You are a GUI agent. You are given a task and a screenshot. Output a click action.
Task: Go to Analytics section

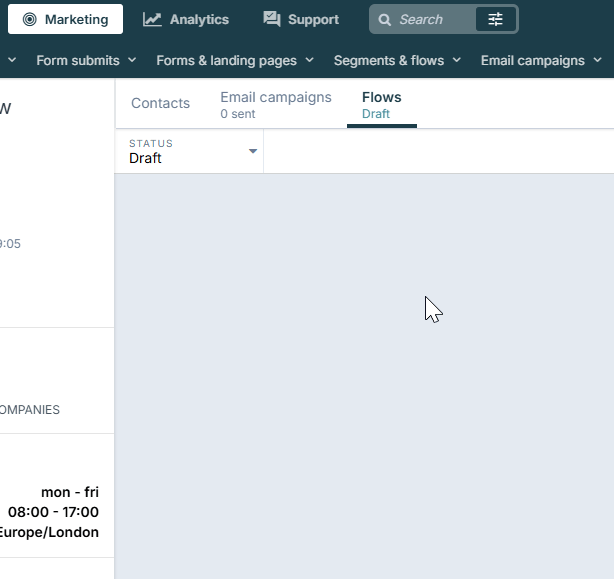(186, 19)
